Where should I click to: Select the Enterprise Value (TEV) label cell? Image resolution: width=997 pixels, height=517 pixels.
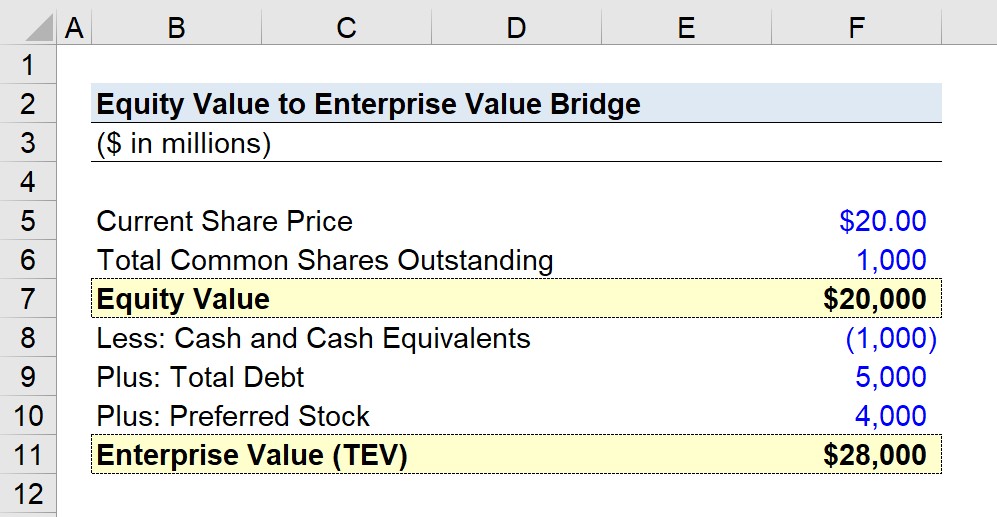177,455
